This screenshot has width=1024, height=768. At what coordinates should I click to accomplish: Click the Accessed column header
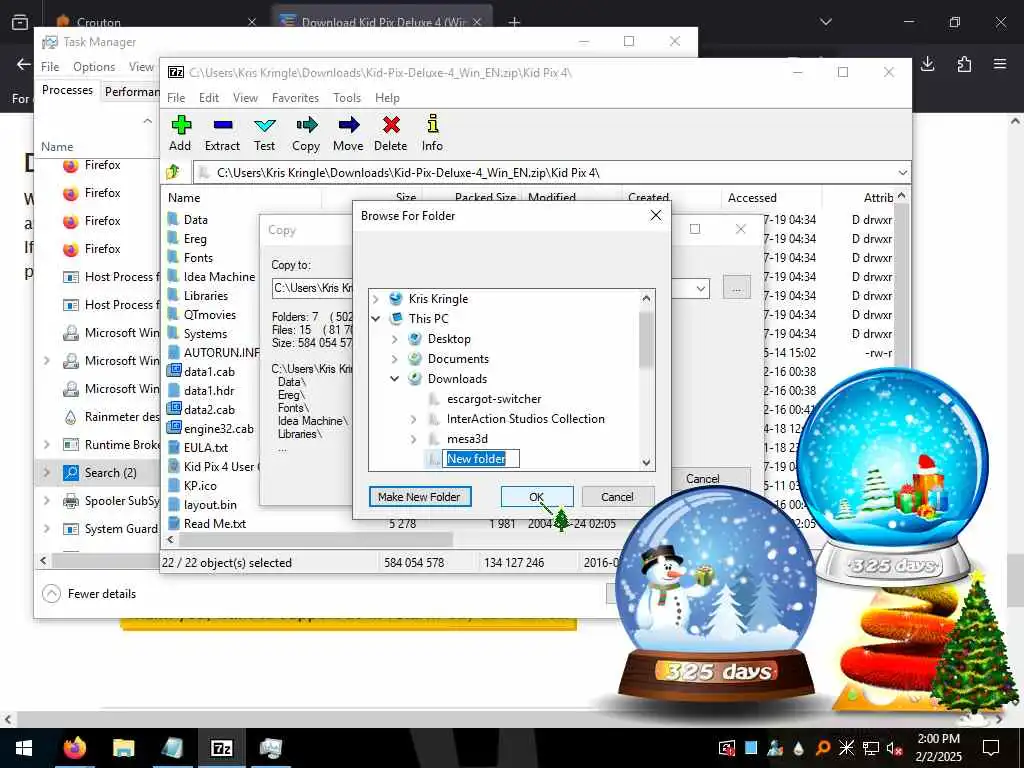tap(752, 198)
